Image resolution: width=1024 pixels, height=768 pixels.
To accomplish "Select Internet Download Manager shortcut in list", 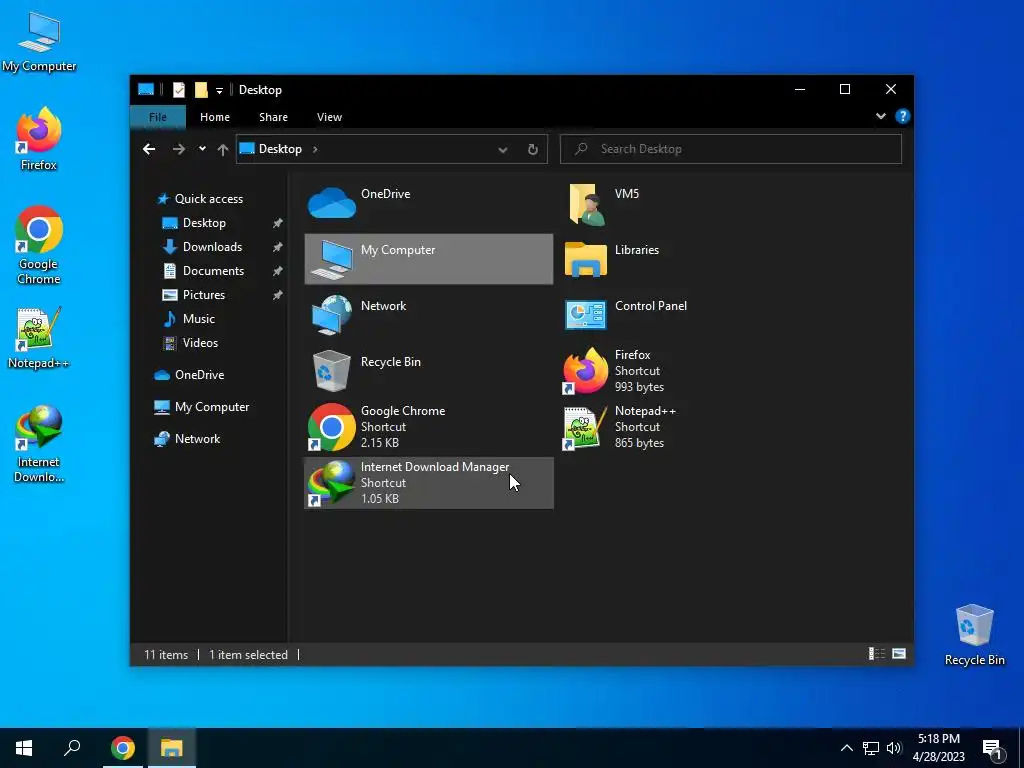I will (x=428, y=483).
